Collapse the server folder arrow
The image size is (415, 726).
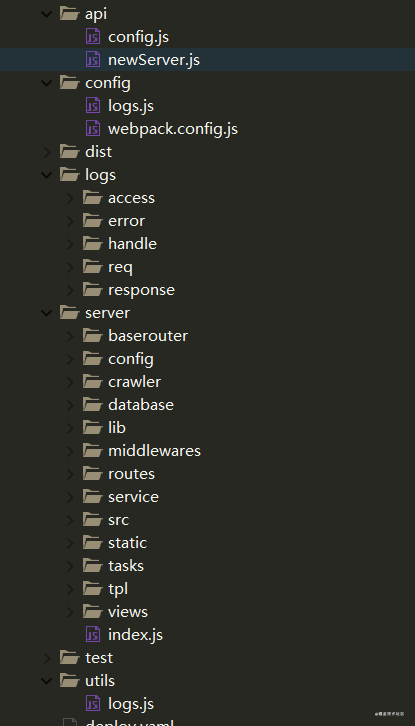(46, 313)
